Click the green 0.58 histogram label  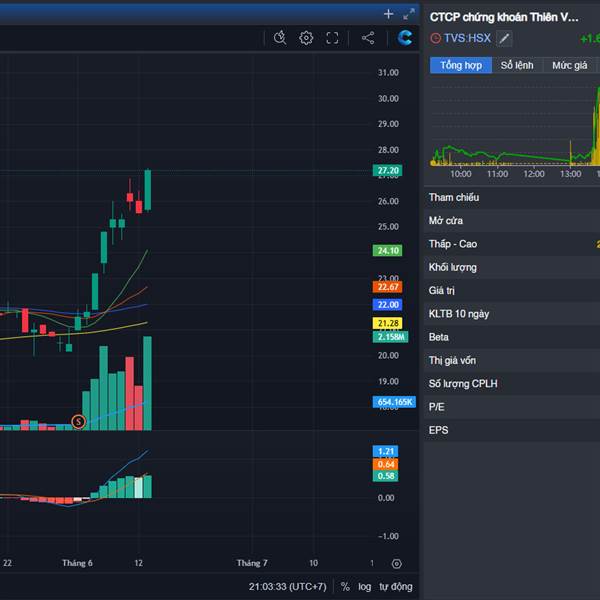385,476
